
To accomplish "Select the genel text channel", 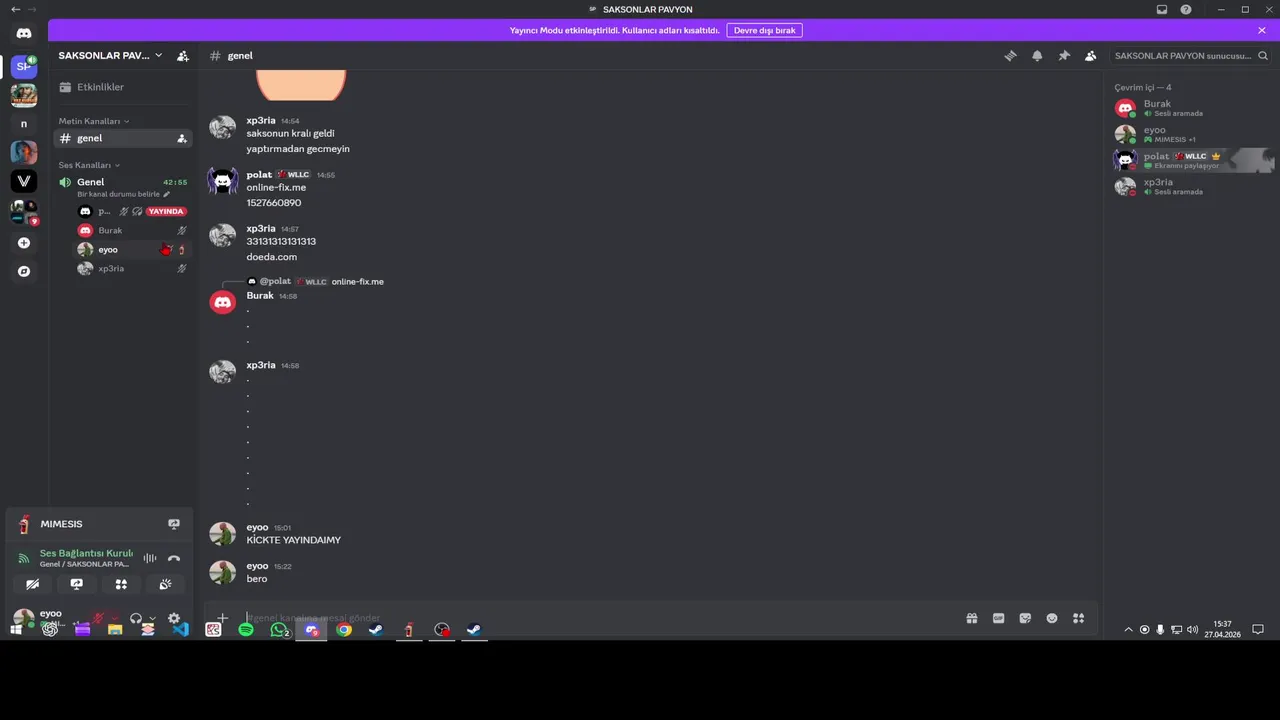I will 121,139.
